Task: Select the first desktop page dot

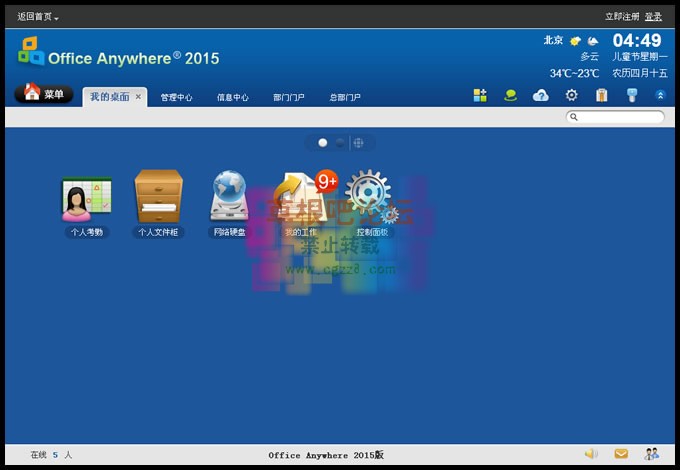Action: pos(323,143)
